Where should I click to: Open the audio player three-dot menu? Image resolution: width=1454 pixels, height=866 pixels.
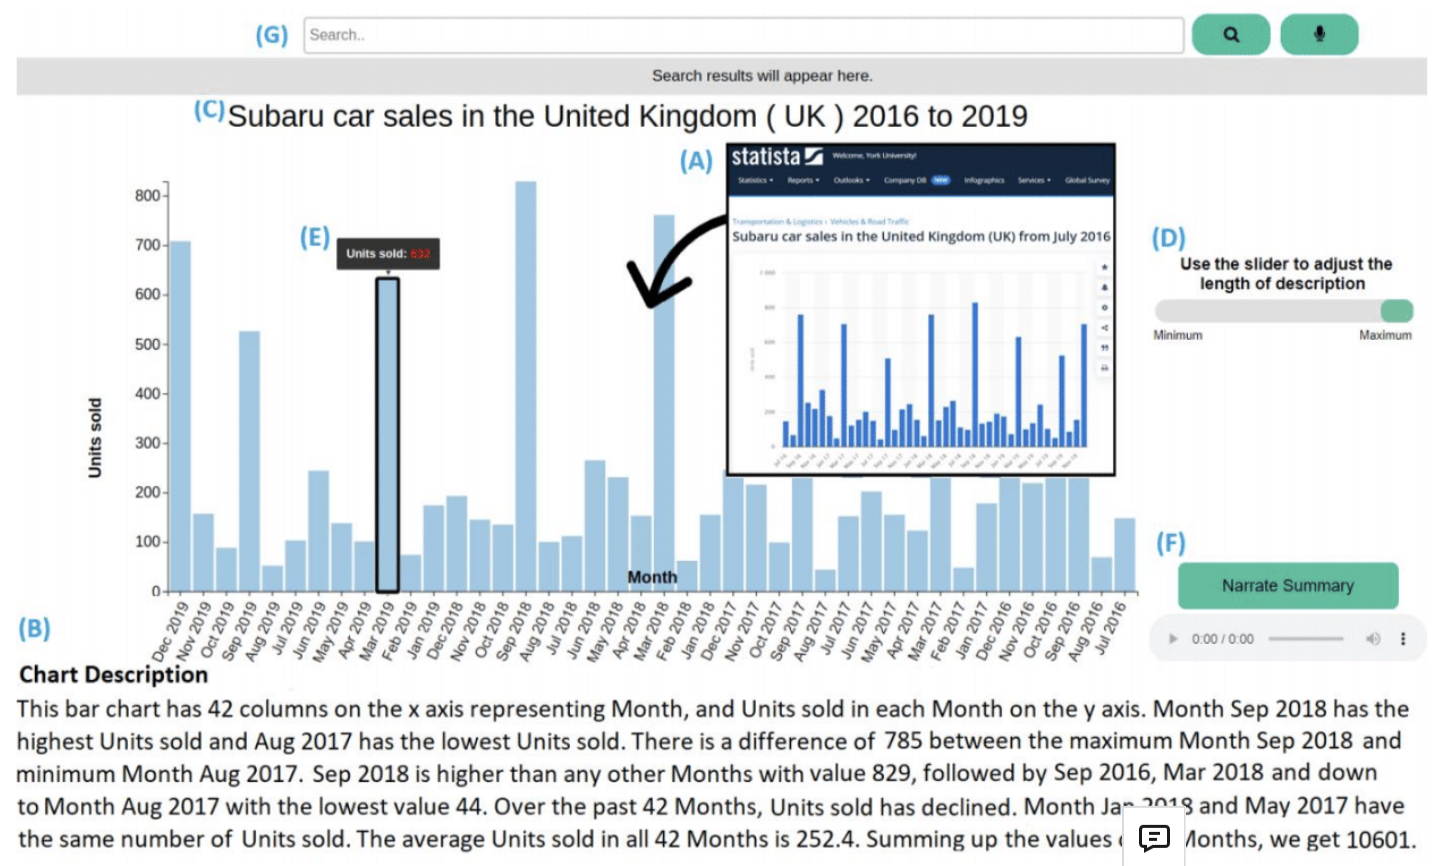[1403, 639]
